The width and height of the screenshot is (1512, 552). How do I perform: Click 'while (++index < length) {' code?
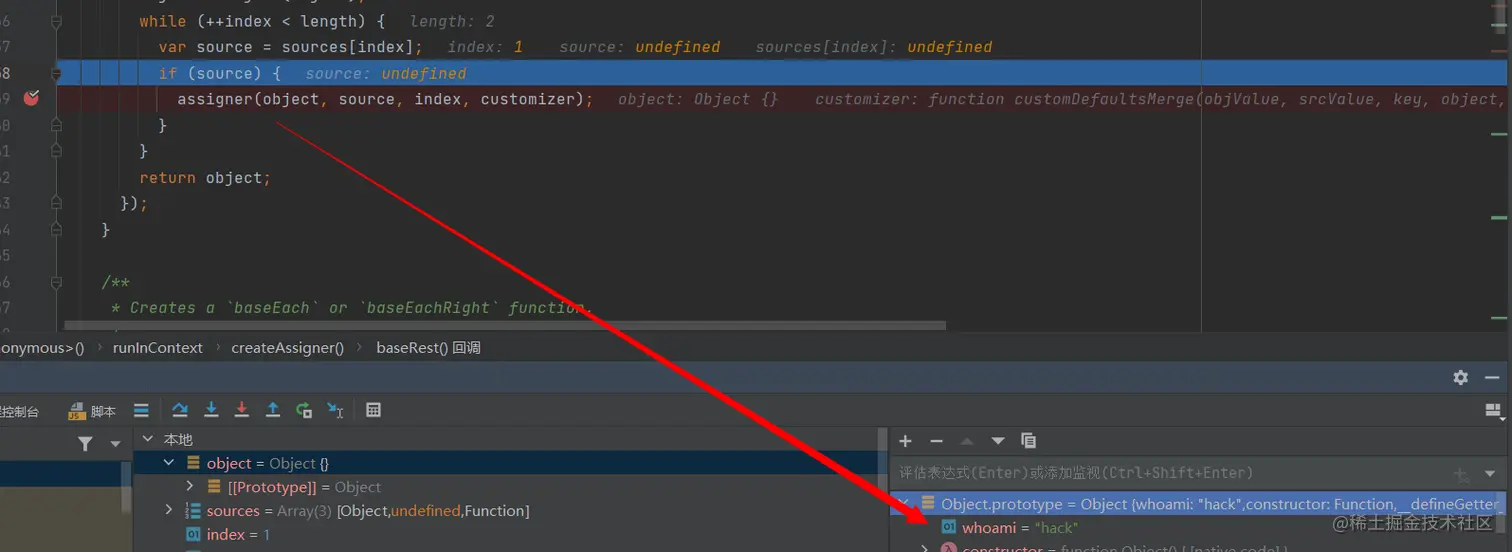[262, 21]
